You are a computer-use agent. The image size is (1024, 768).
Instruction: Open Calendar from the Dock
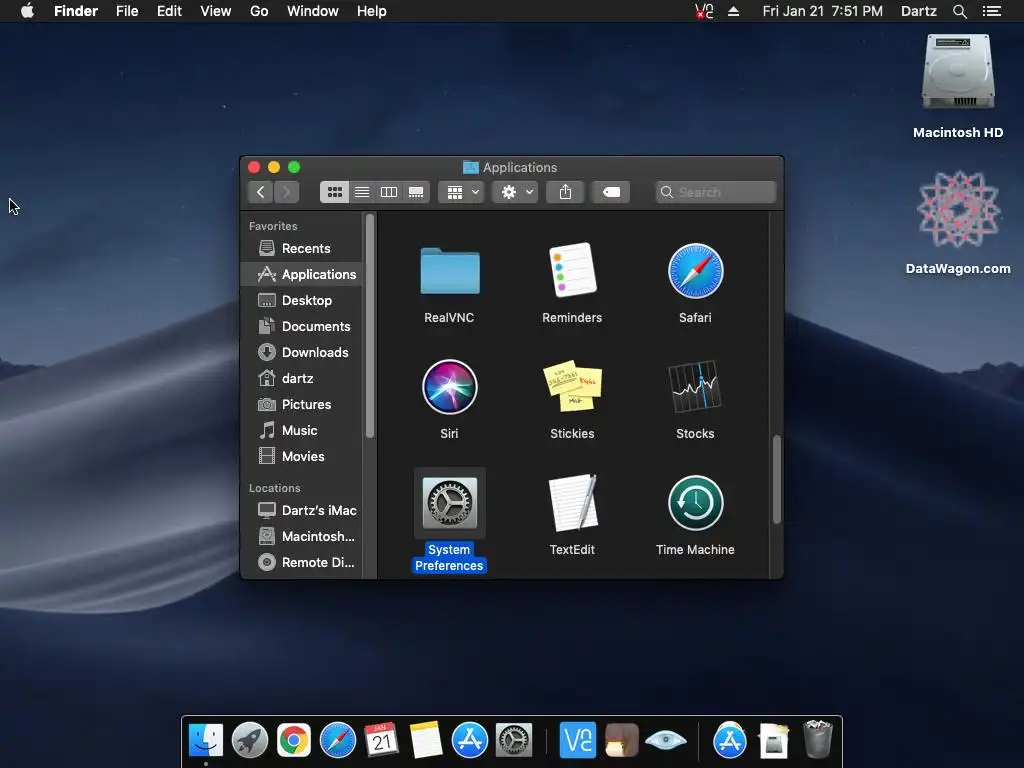381,740
